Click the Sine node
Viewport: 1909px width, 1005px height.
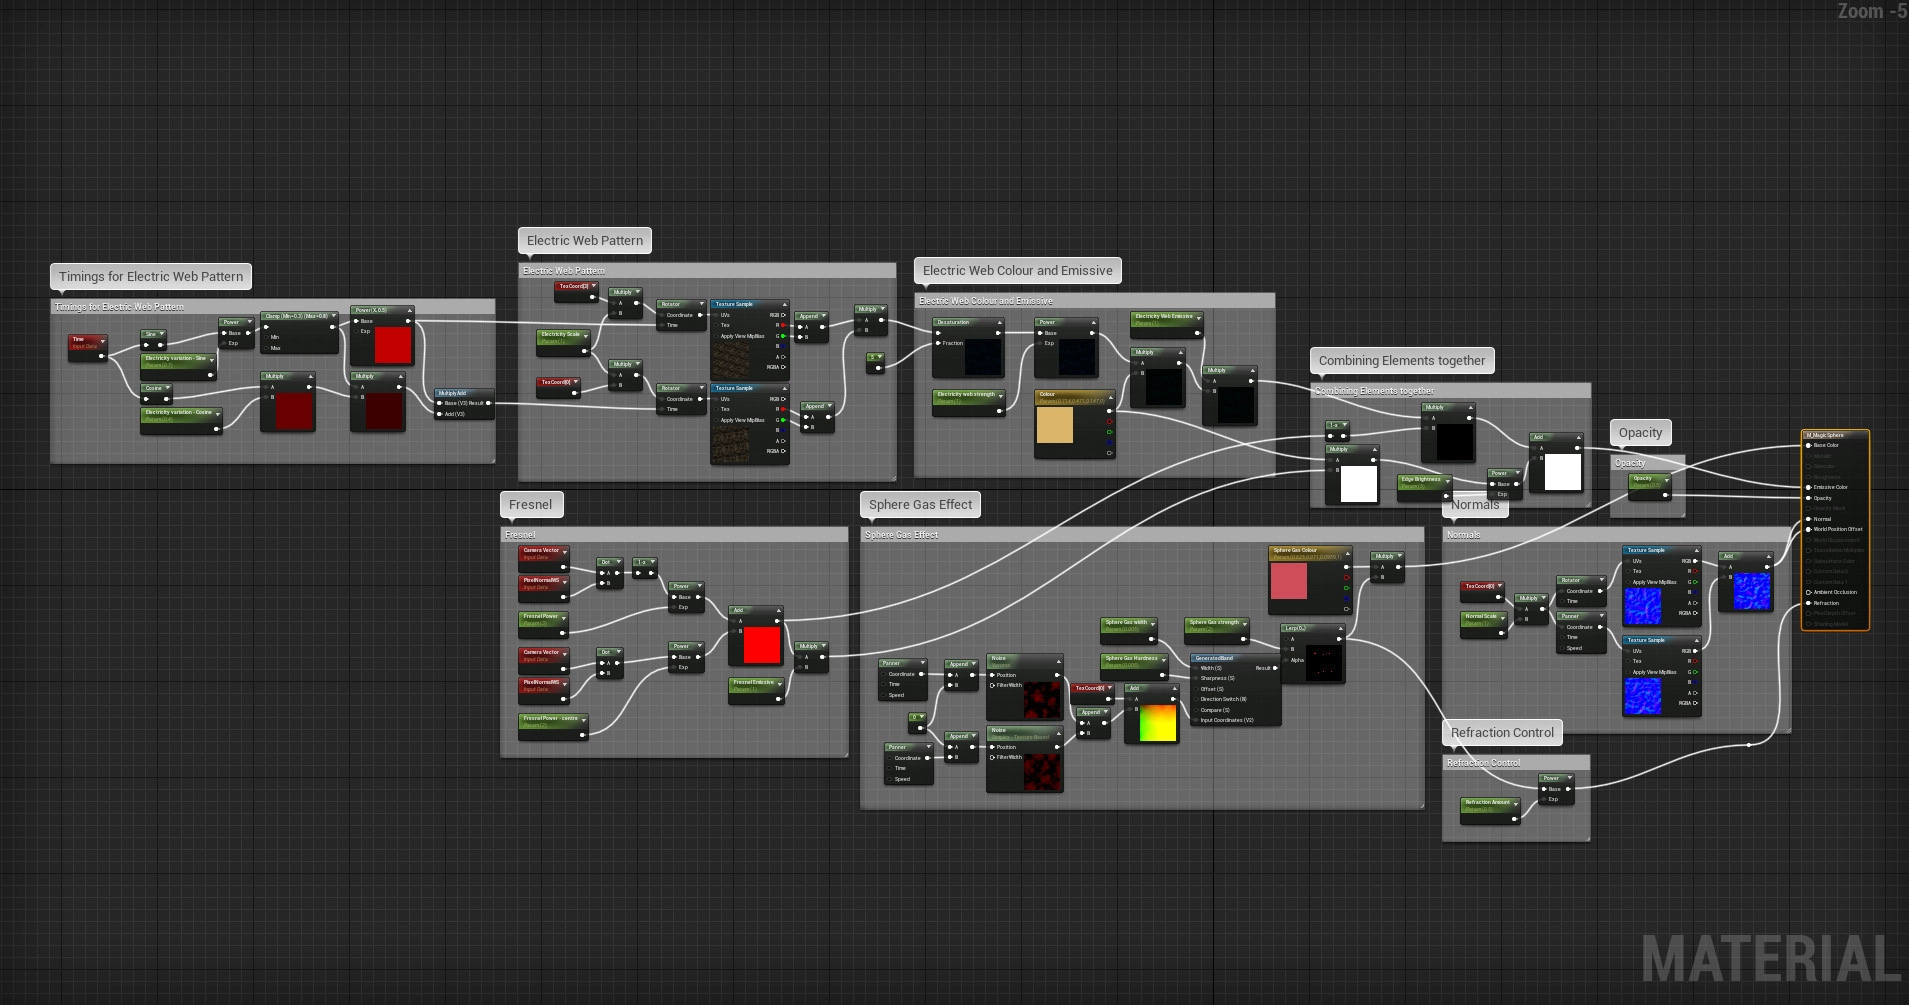[151, 334]
